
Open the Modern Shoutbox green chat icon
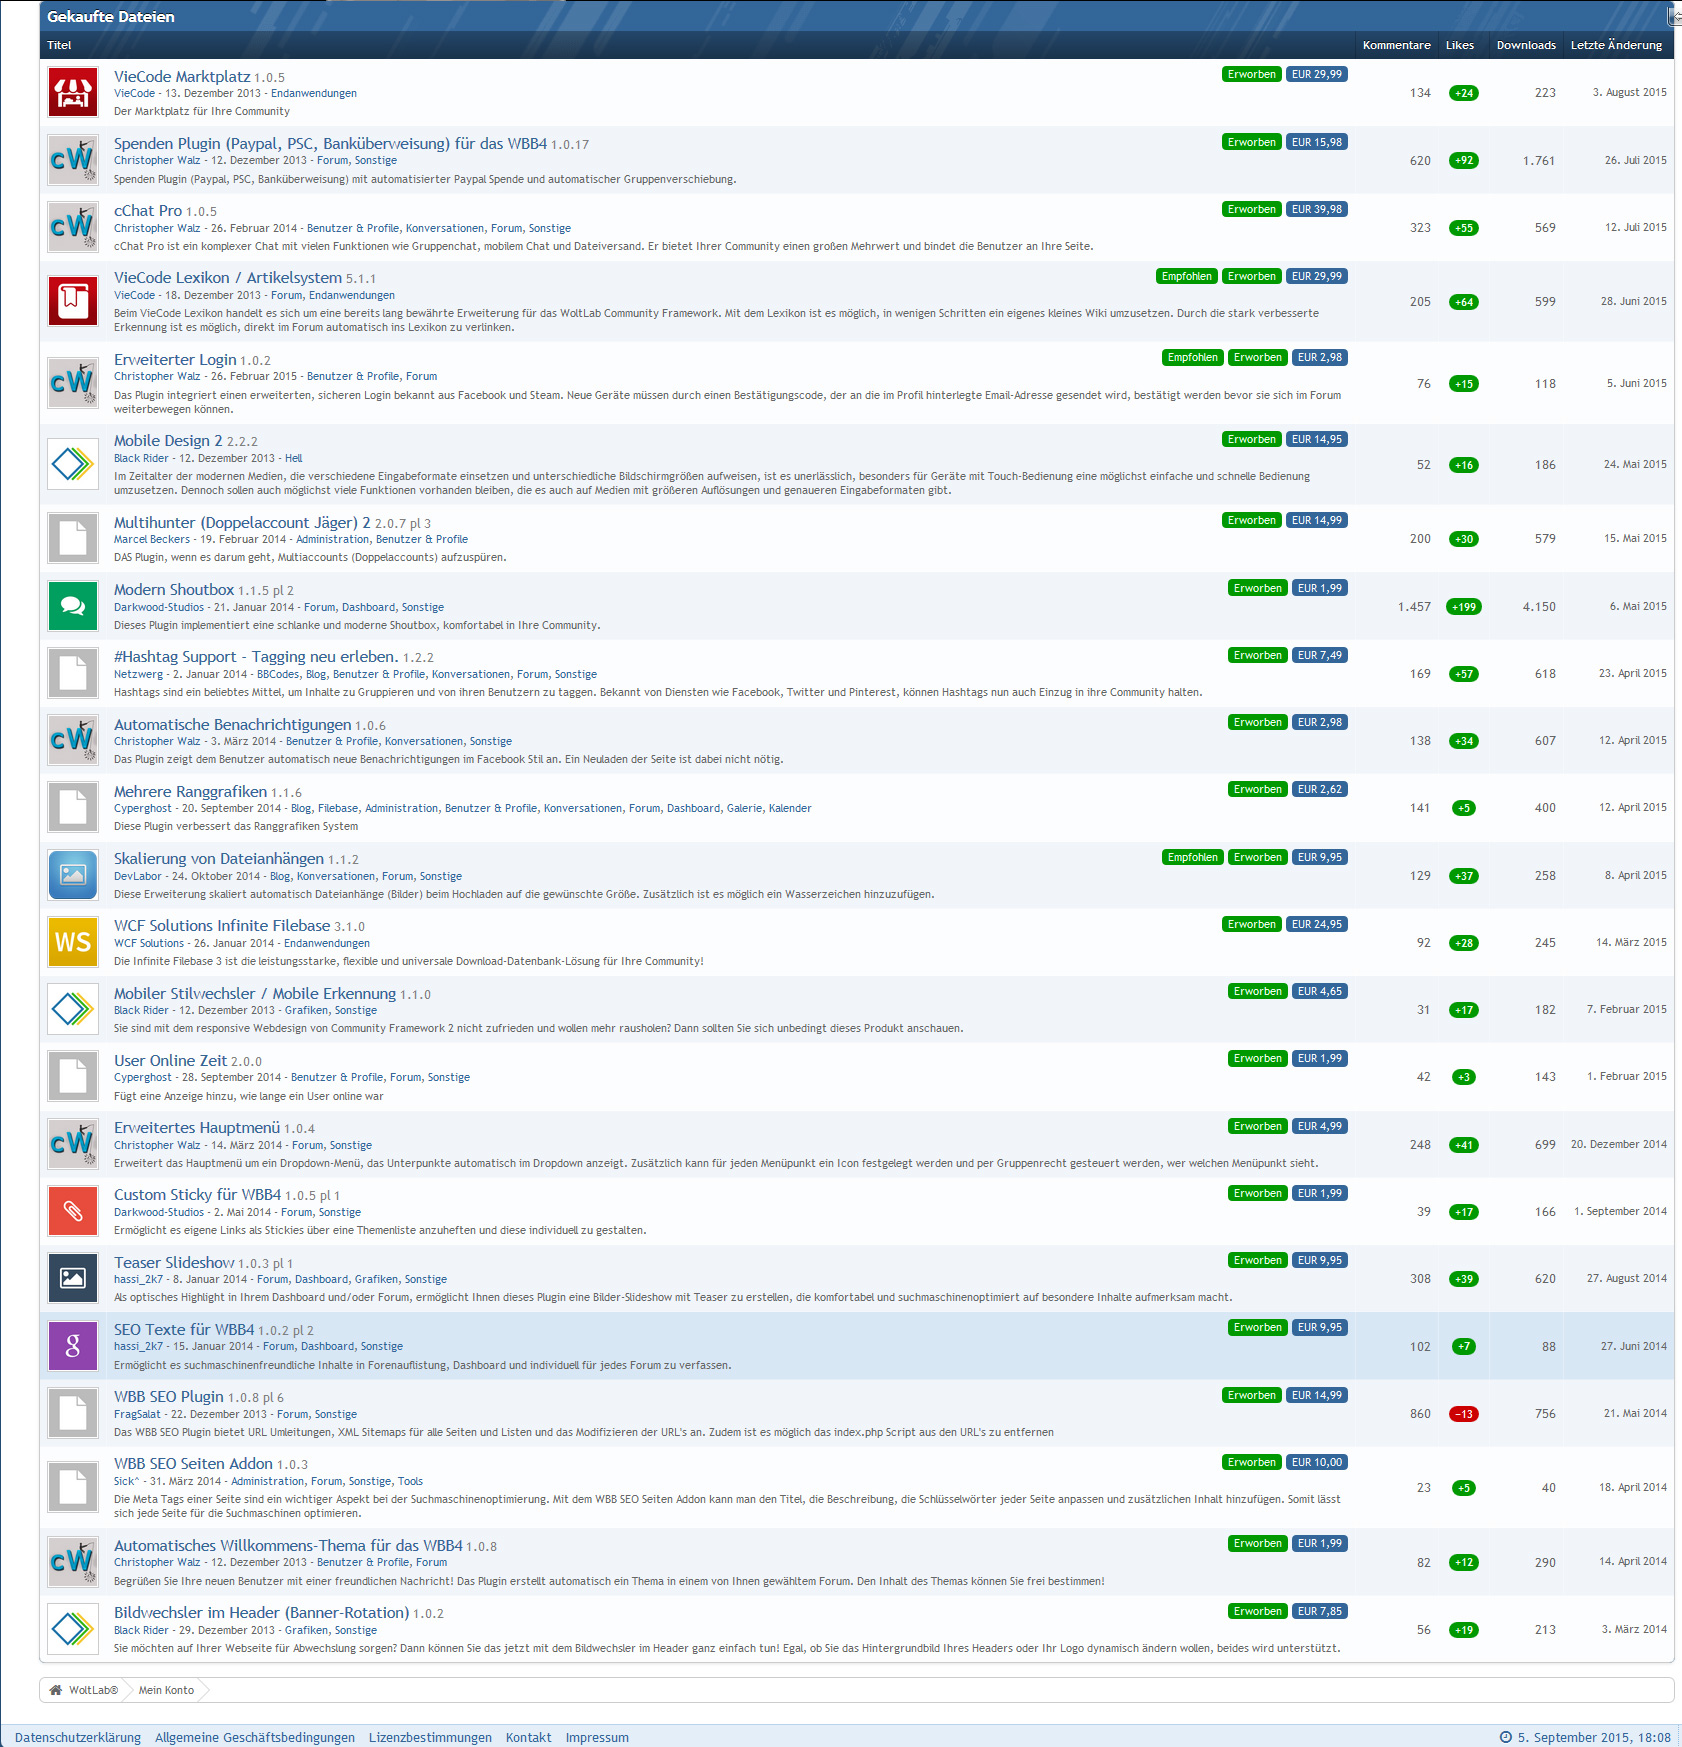73,606
